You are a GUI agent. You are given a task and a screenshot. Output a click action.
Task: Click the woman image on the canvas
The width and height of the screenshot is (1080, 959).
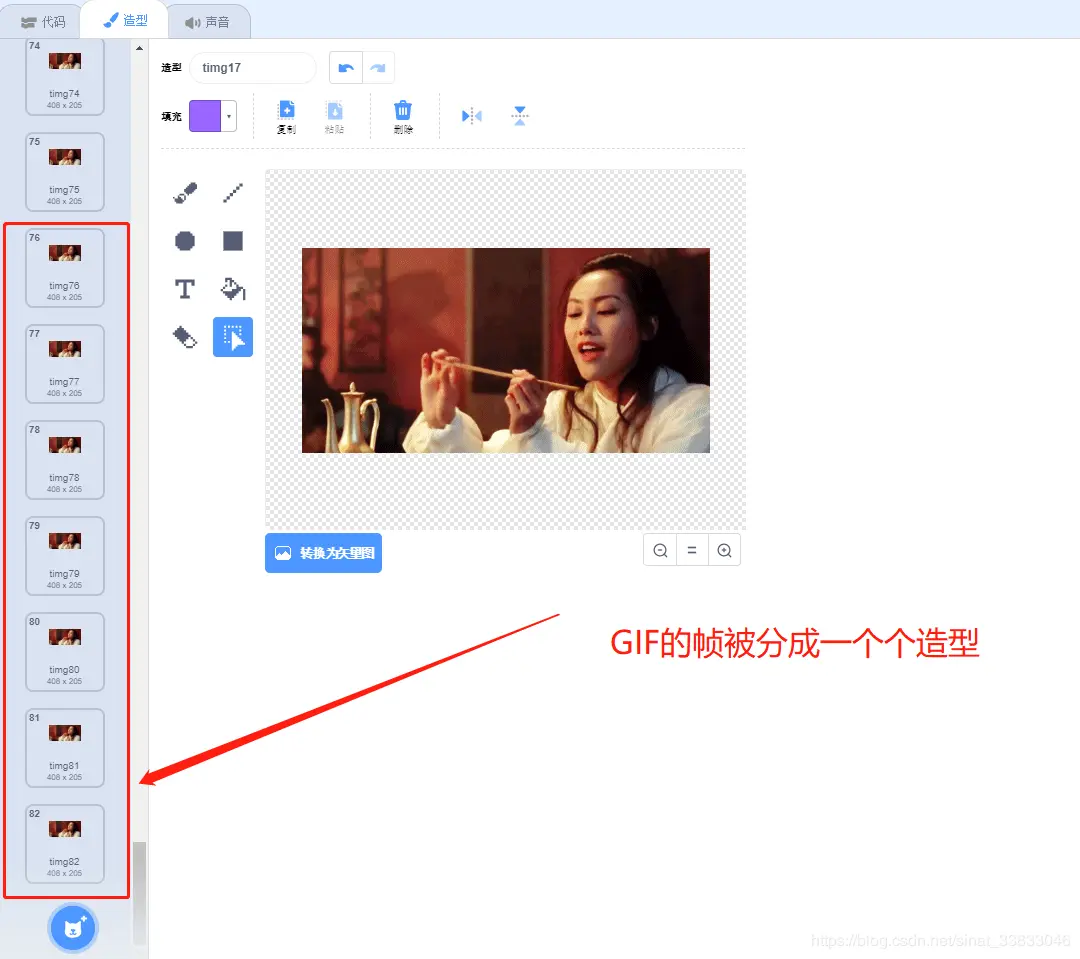[x=506, y=350]
